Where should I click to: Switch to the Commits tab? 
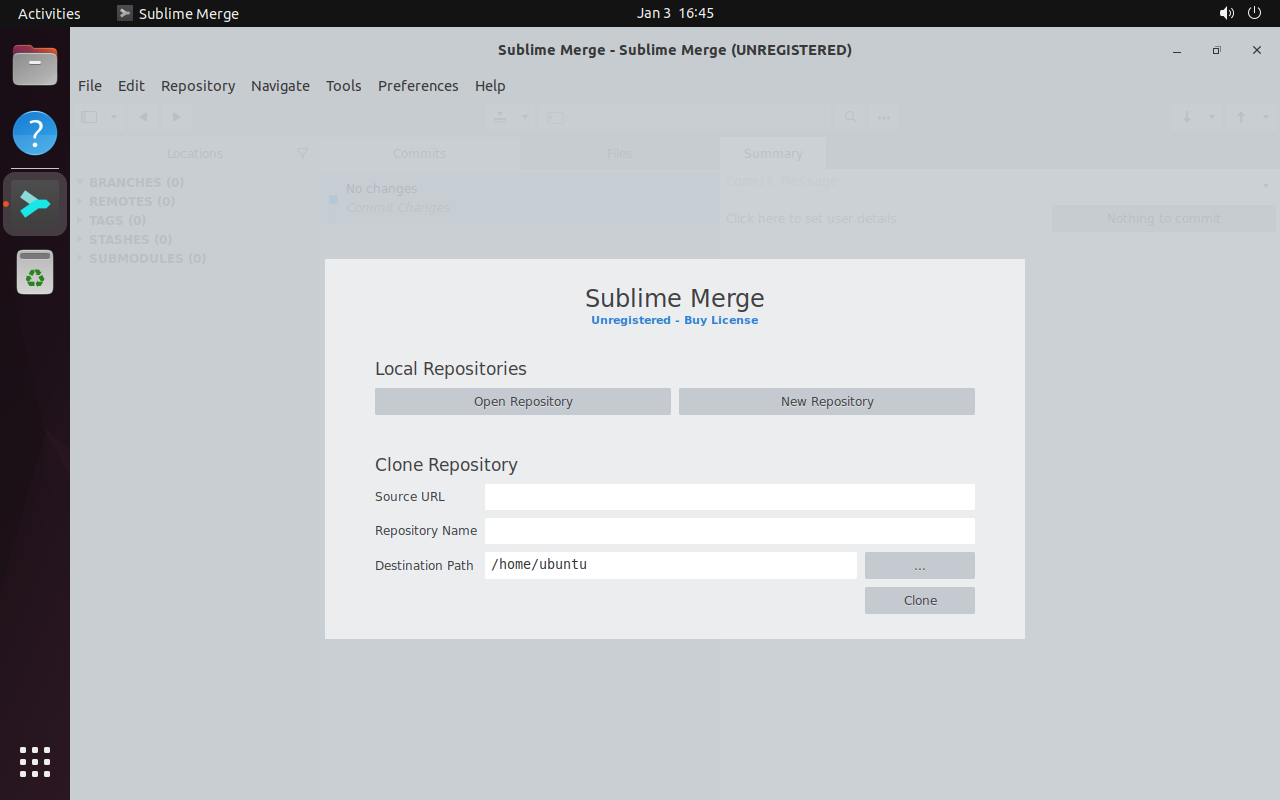[x=420, y=153]
